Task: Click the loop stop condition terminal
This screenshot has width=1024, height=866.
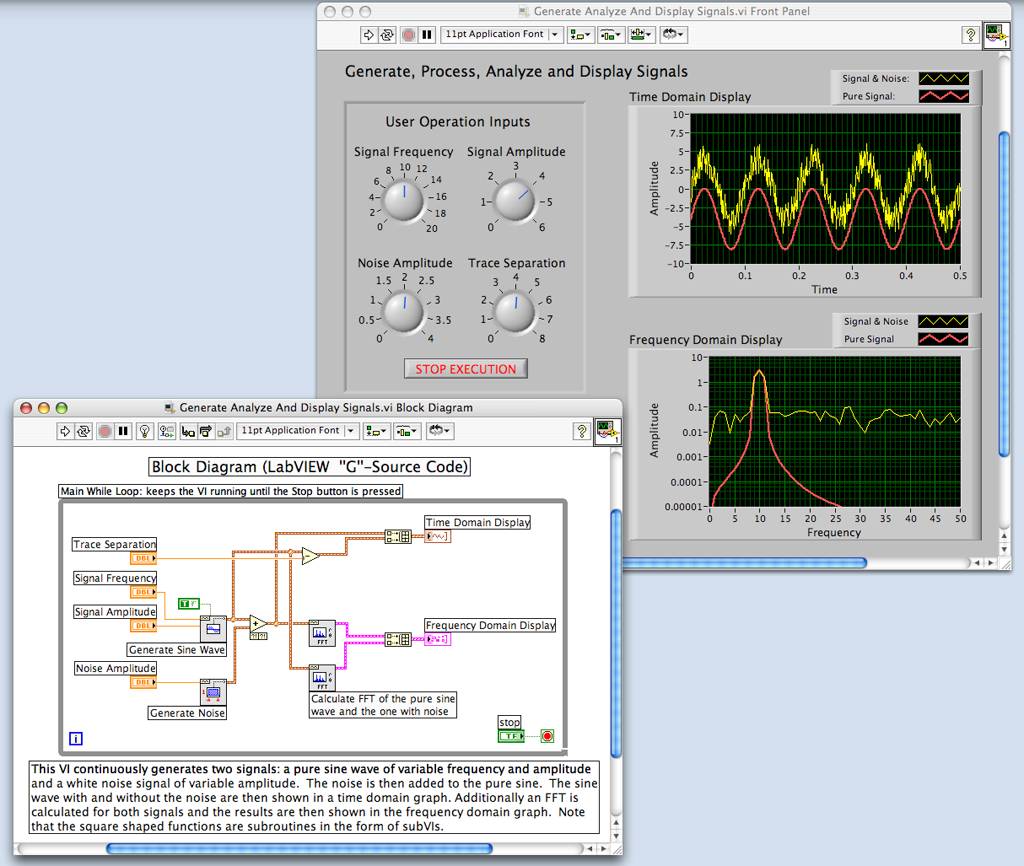Action: coord(547,736)
